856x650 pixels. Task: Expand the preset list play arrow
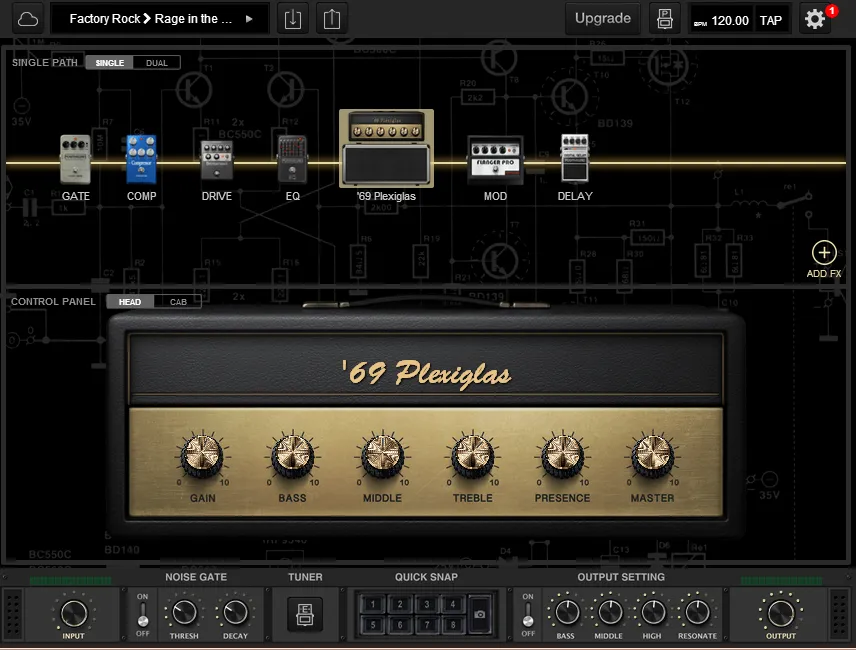(x=249, y=19)
